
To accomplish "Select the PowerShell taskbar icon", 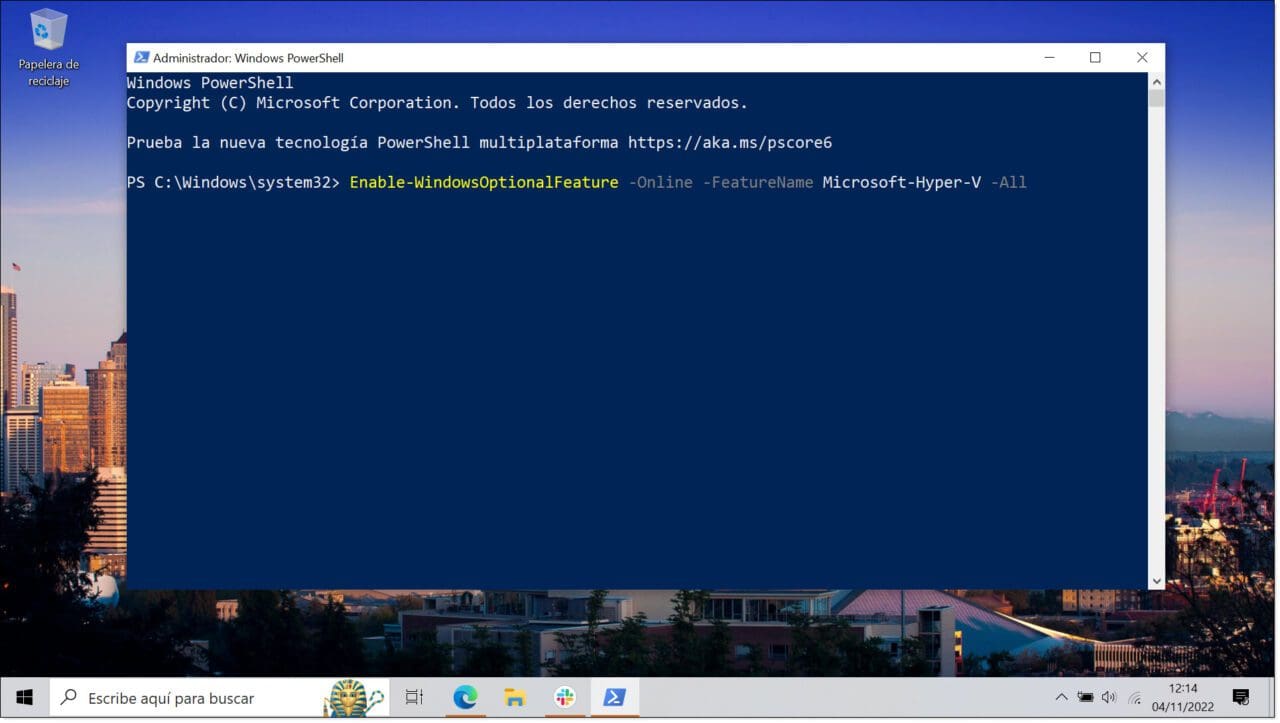I will pyautogui.click(x=614, y=697).
